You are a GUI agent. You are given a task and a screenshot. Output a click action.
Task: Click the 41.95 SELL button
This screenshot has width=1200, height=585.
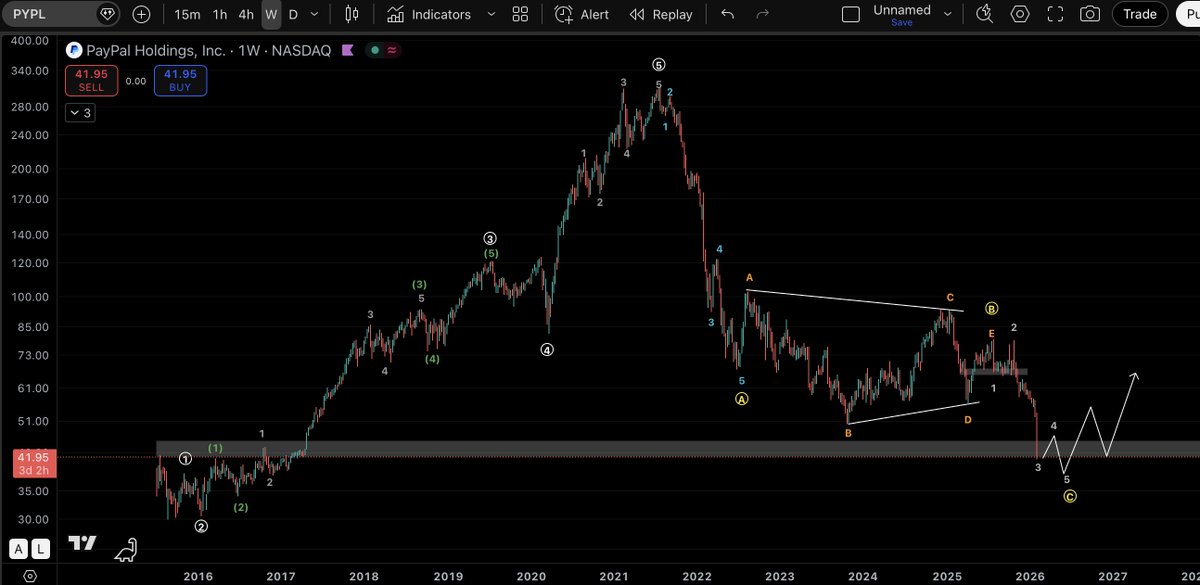tap(92, 81)
